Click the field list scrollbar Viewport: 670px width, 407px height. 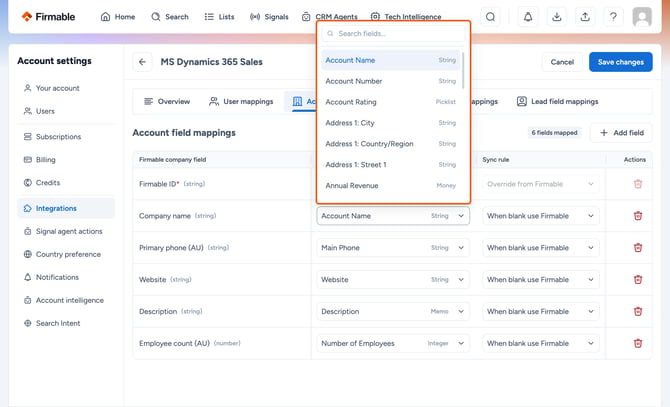[463, 70]
